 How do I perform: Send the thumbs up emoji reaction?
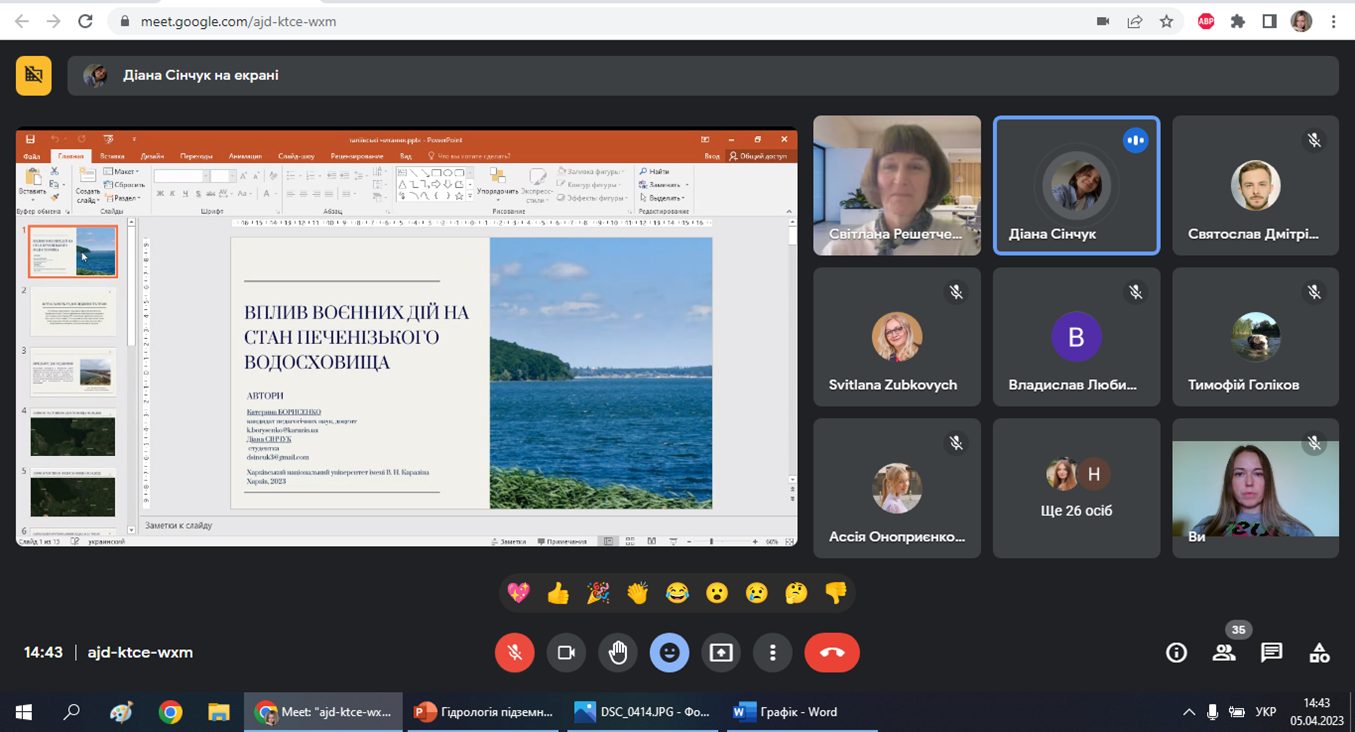[558, 593]
